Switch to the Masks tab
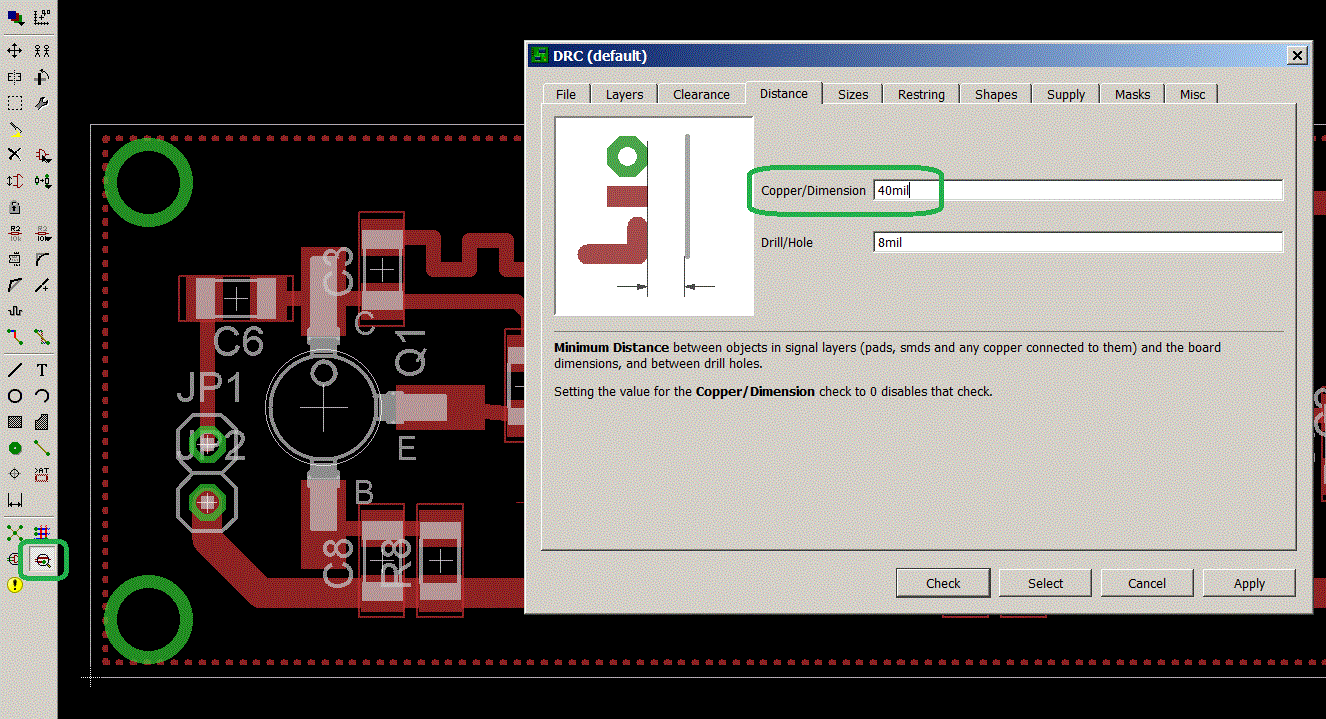 [x=1132, y=94]
